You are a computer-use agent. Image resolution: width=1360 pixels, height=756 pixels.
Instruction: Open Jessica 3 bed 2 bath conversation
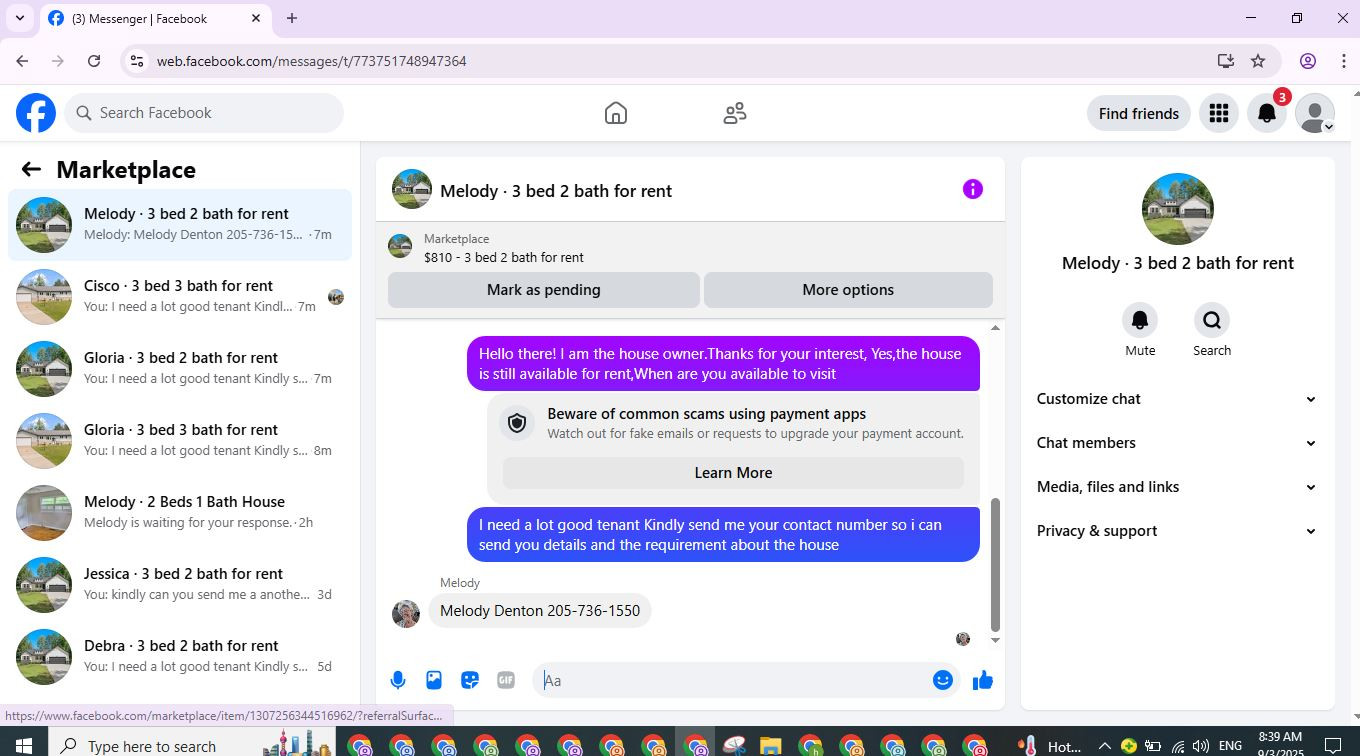point(180,584)
